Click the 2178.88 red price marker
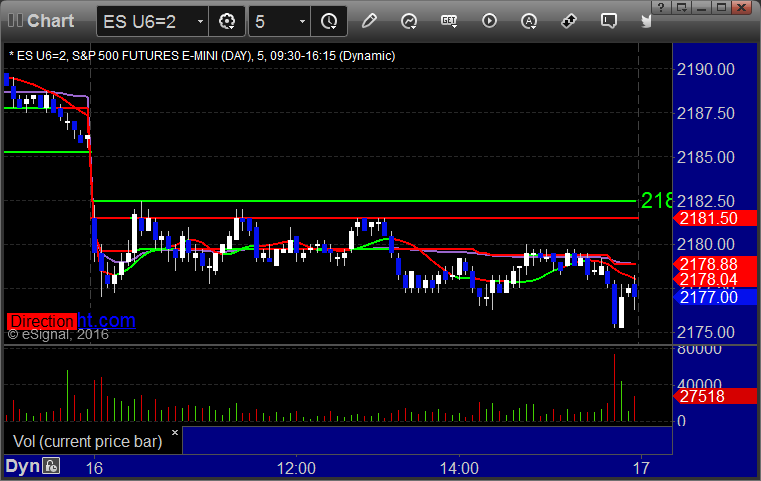Viewport: 761px width, 481px height. point(715,265)
